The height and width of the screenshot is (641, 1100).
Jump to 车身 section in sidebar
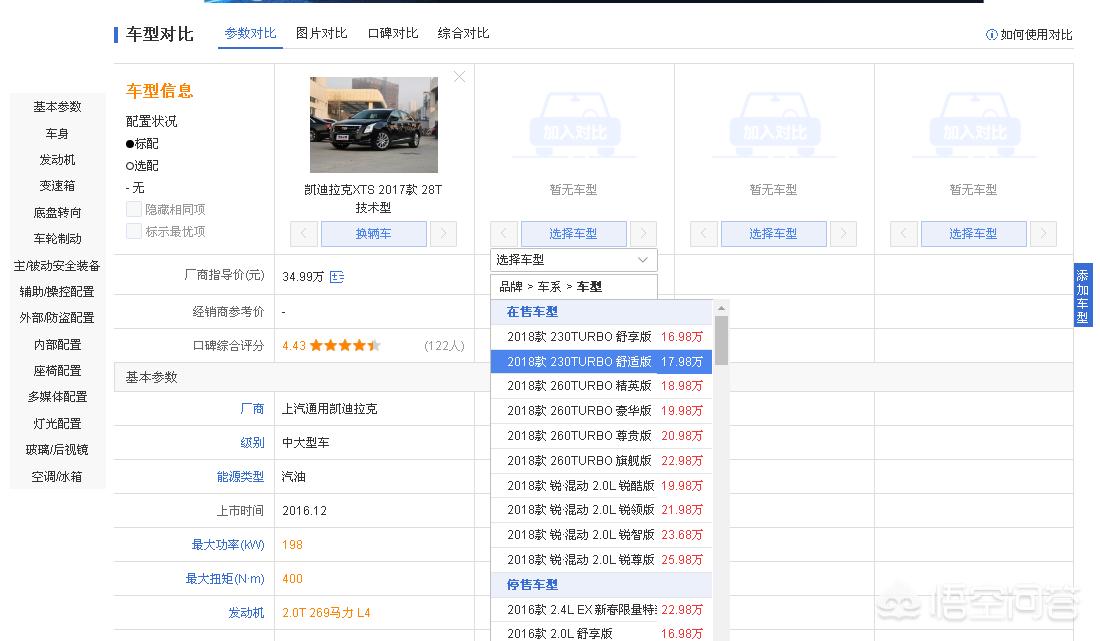click(x=58, y=133)
